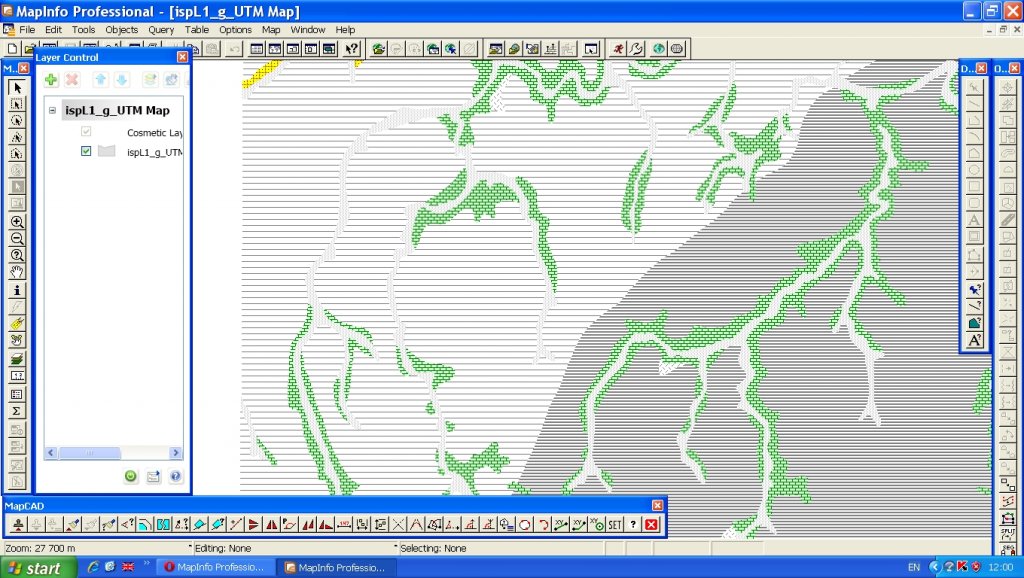The height and width of the screenshot is (578, 1024).
Task: Select the arrow Select tool in Main toolbar
Action: 17,87
